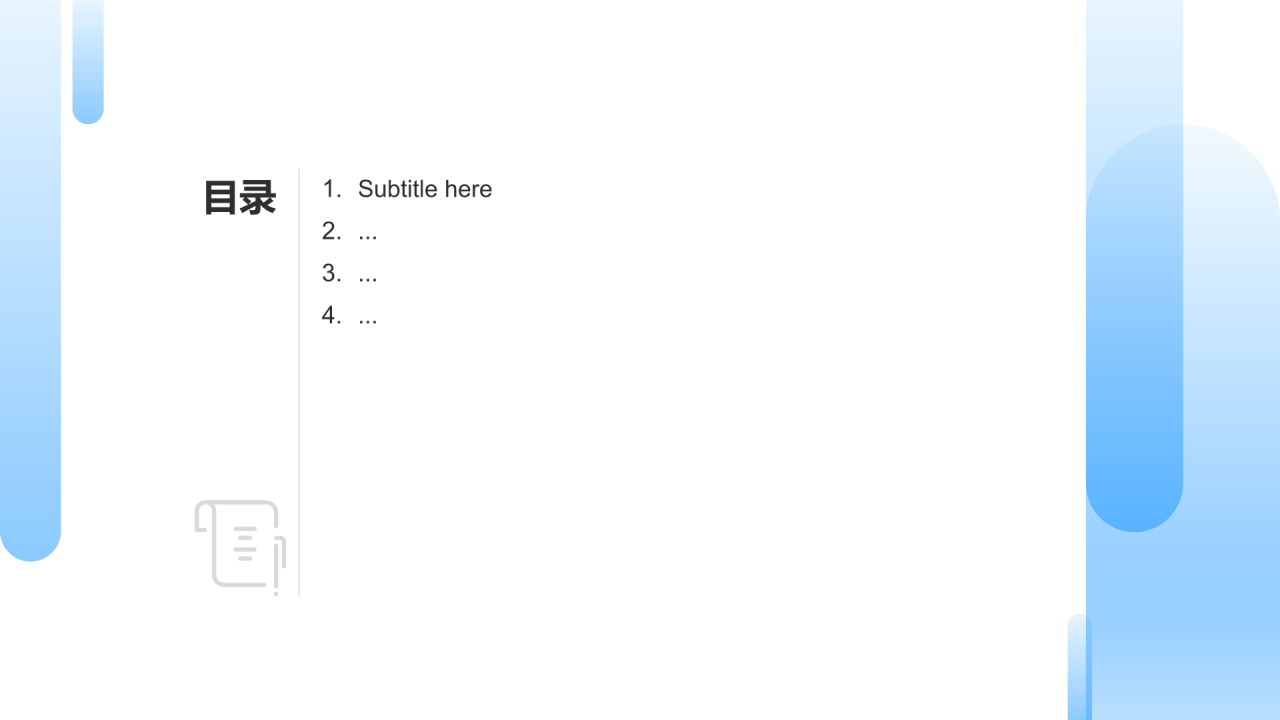Click the curled top-left corner of scroll icon

point(204,517)
